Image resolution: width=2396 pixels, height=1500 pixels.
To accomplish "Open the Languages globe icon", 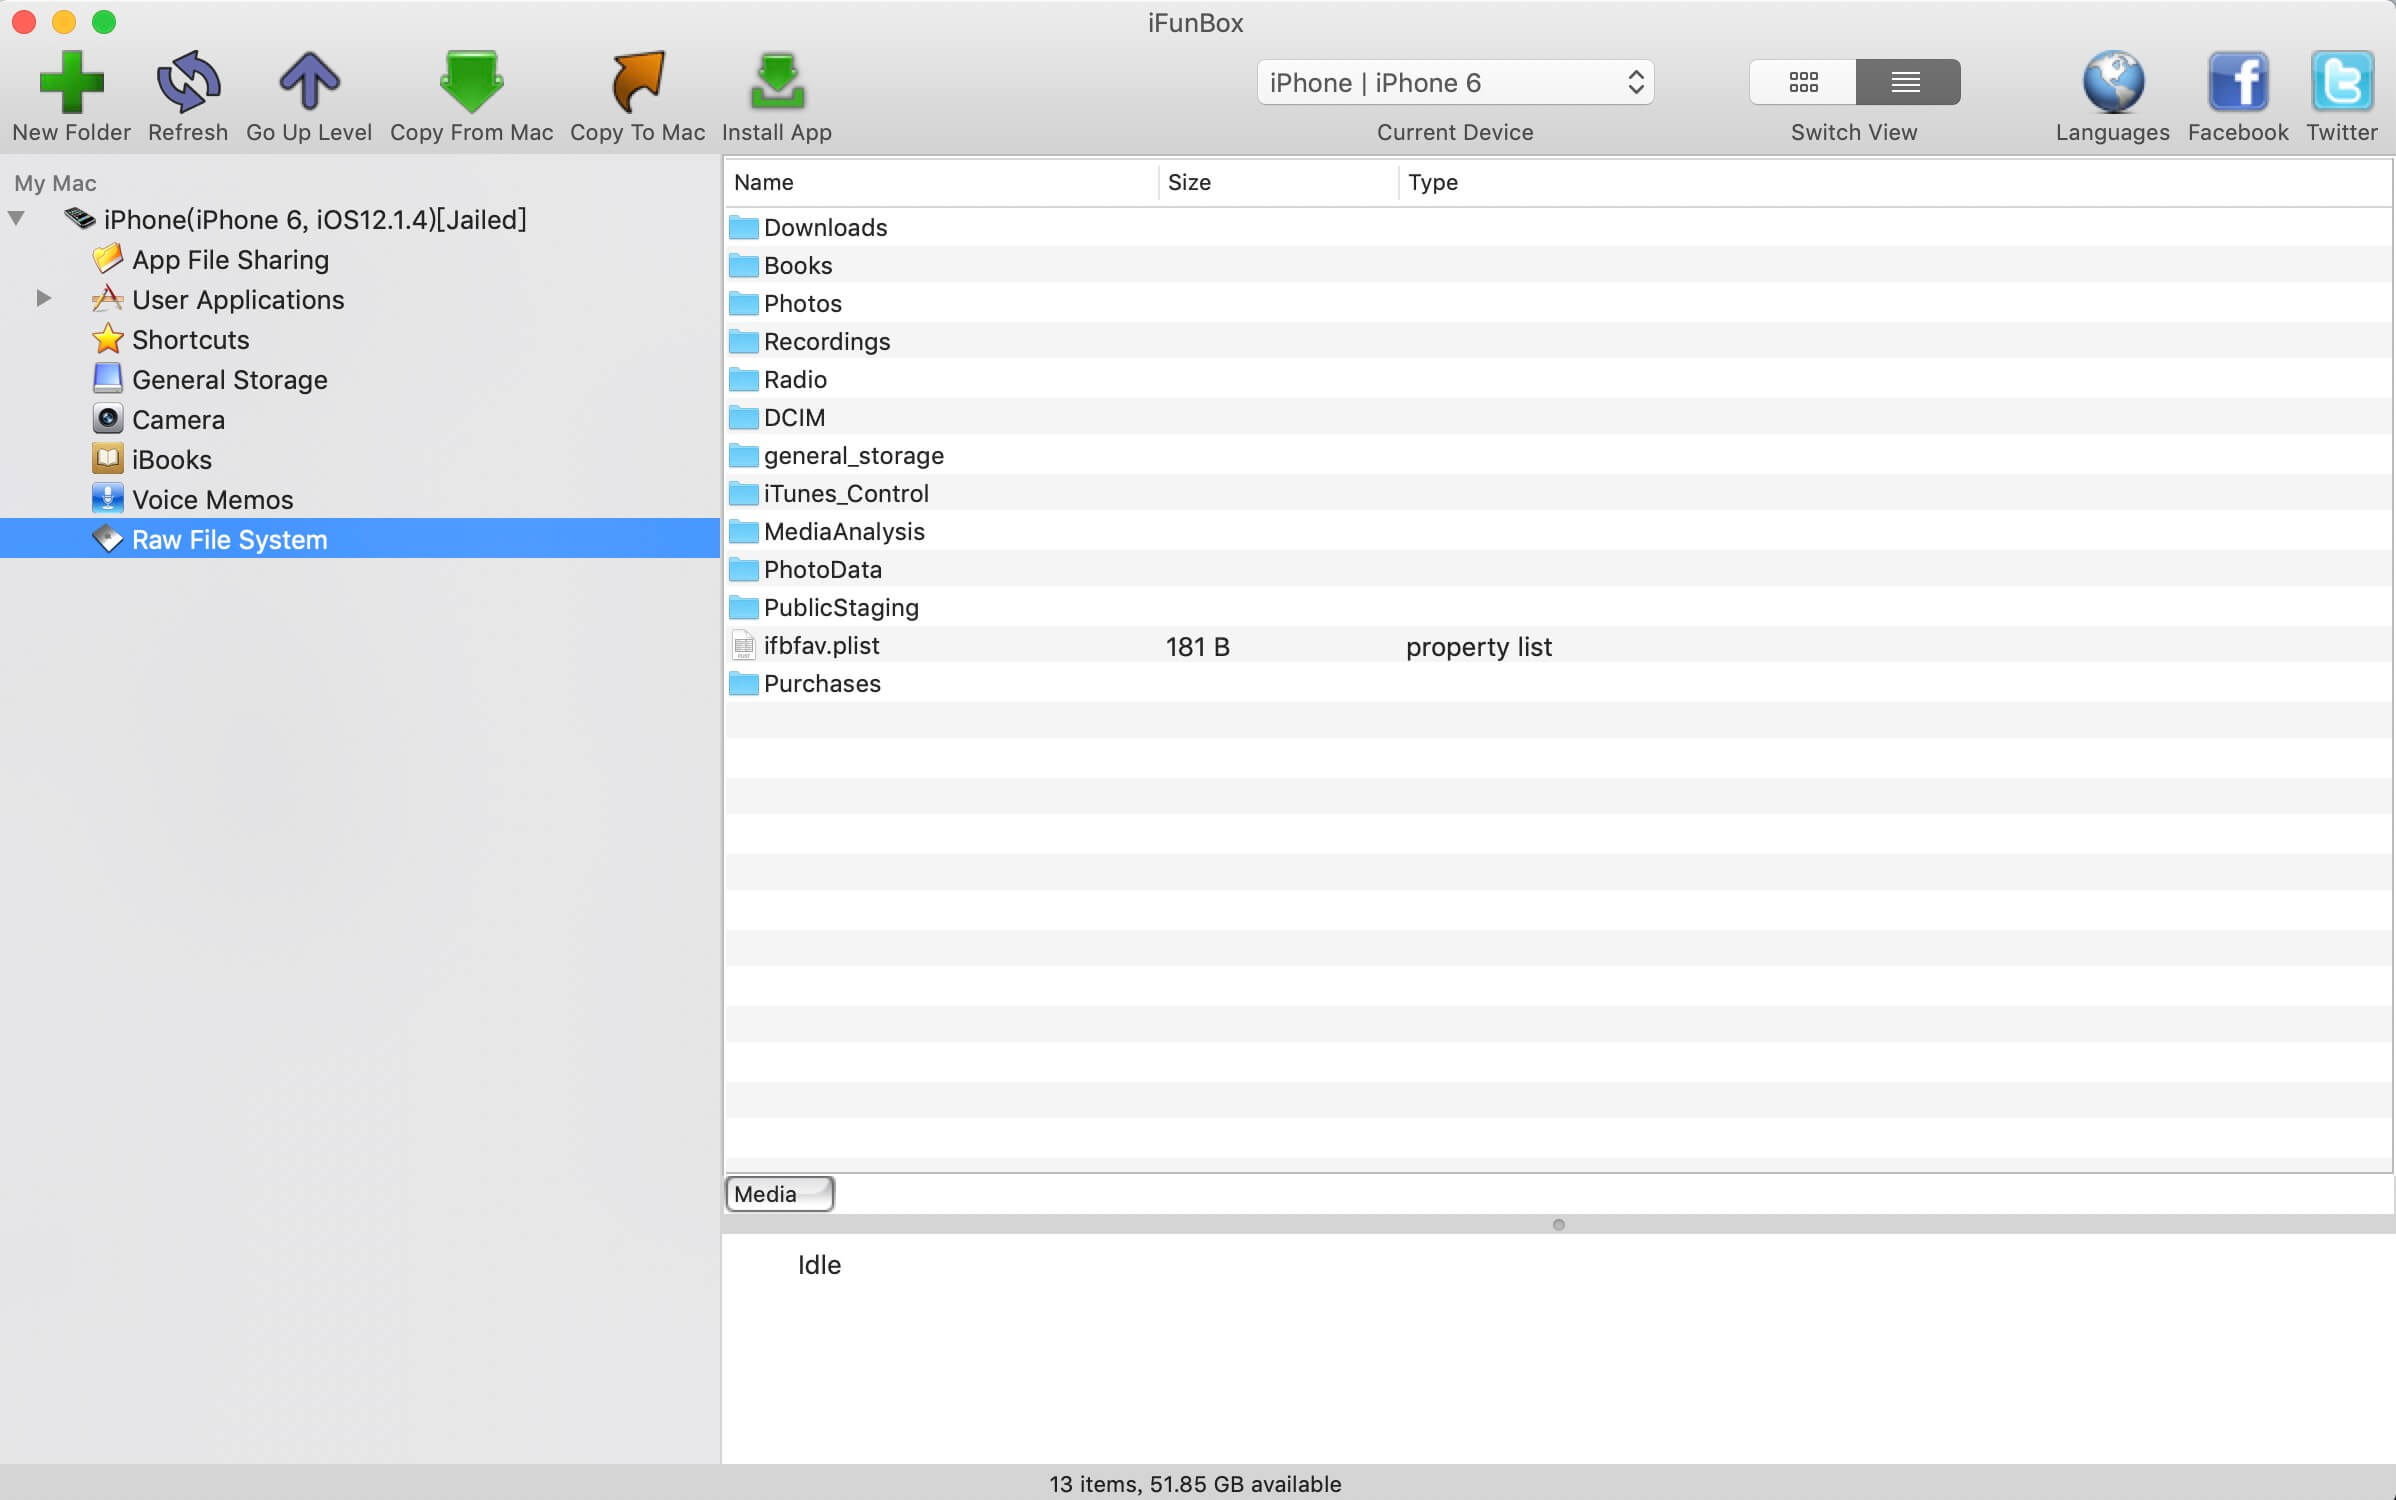I will [x=2113, y=81].
